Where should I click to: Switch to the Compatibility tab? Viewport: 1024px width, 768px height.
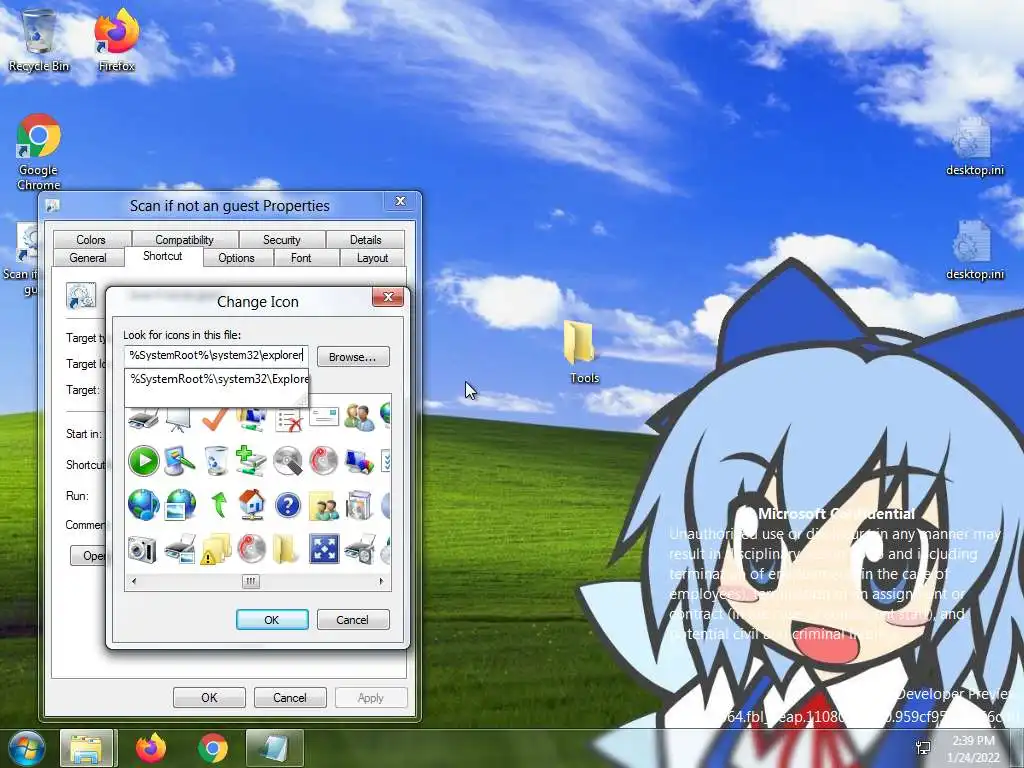184,240
